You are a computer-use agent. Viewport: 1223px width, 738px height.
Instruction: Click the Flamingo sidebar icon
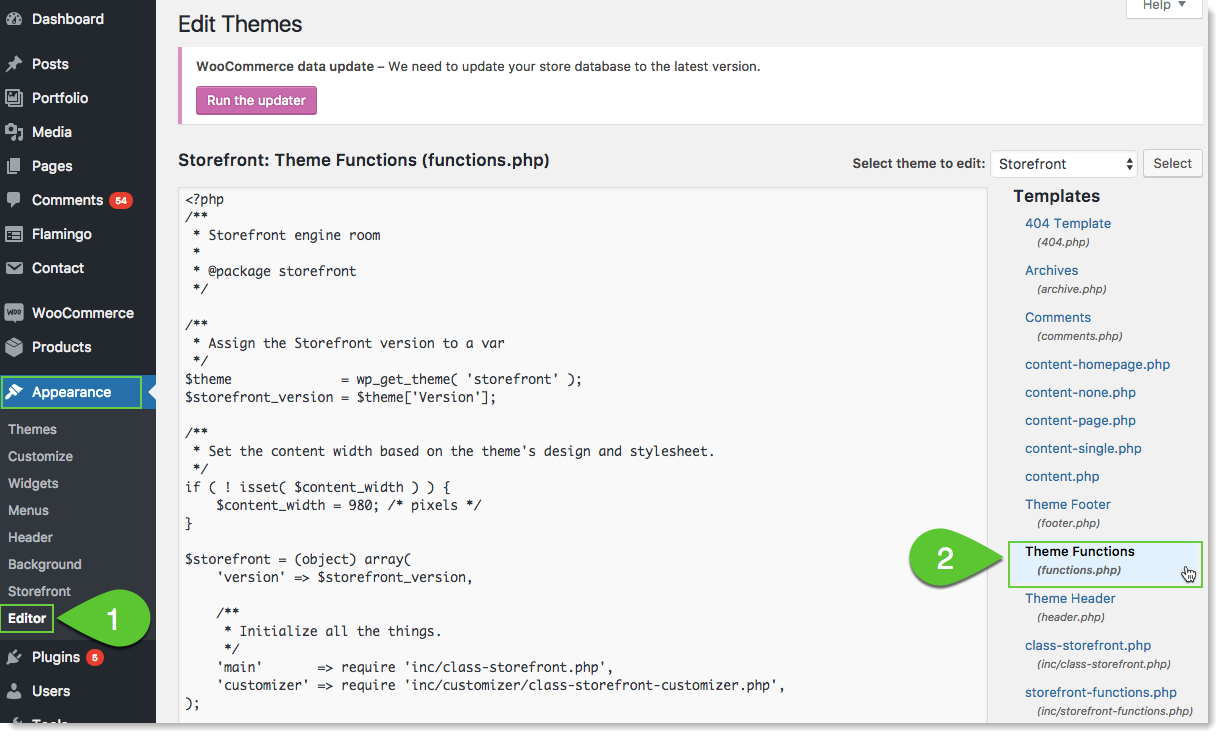(14, 234)
